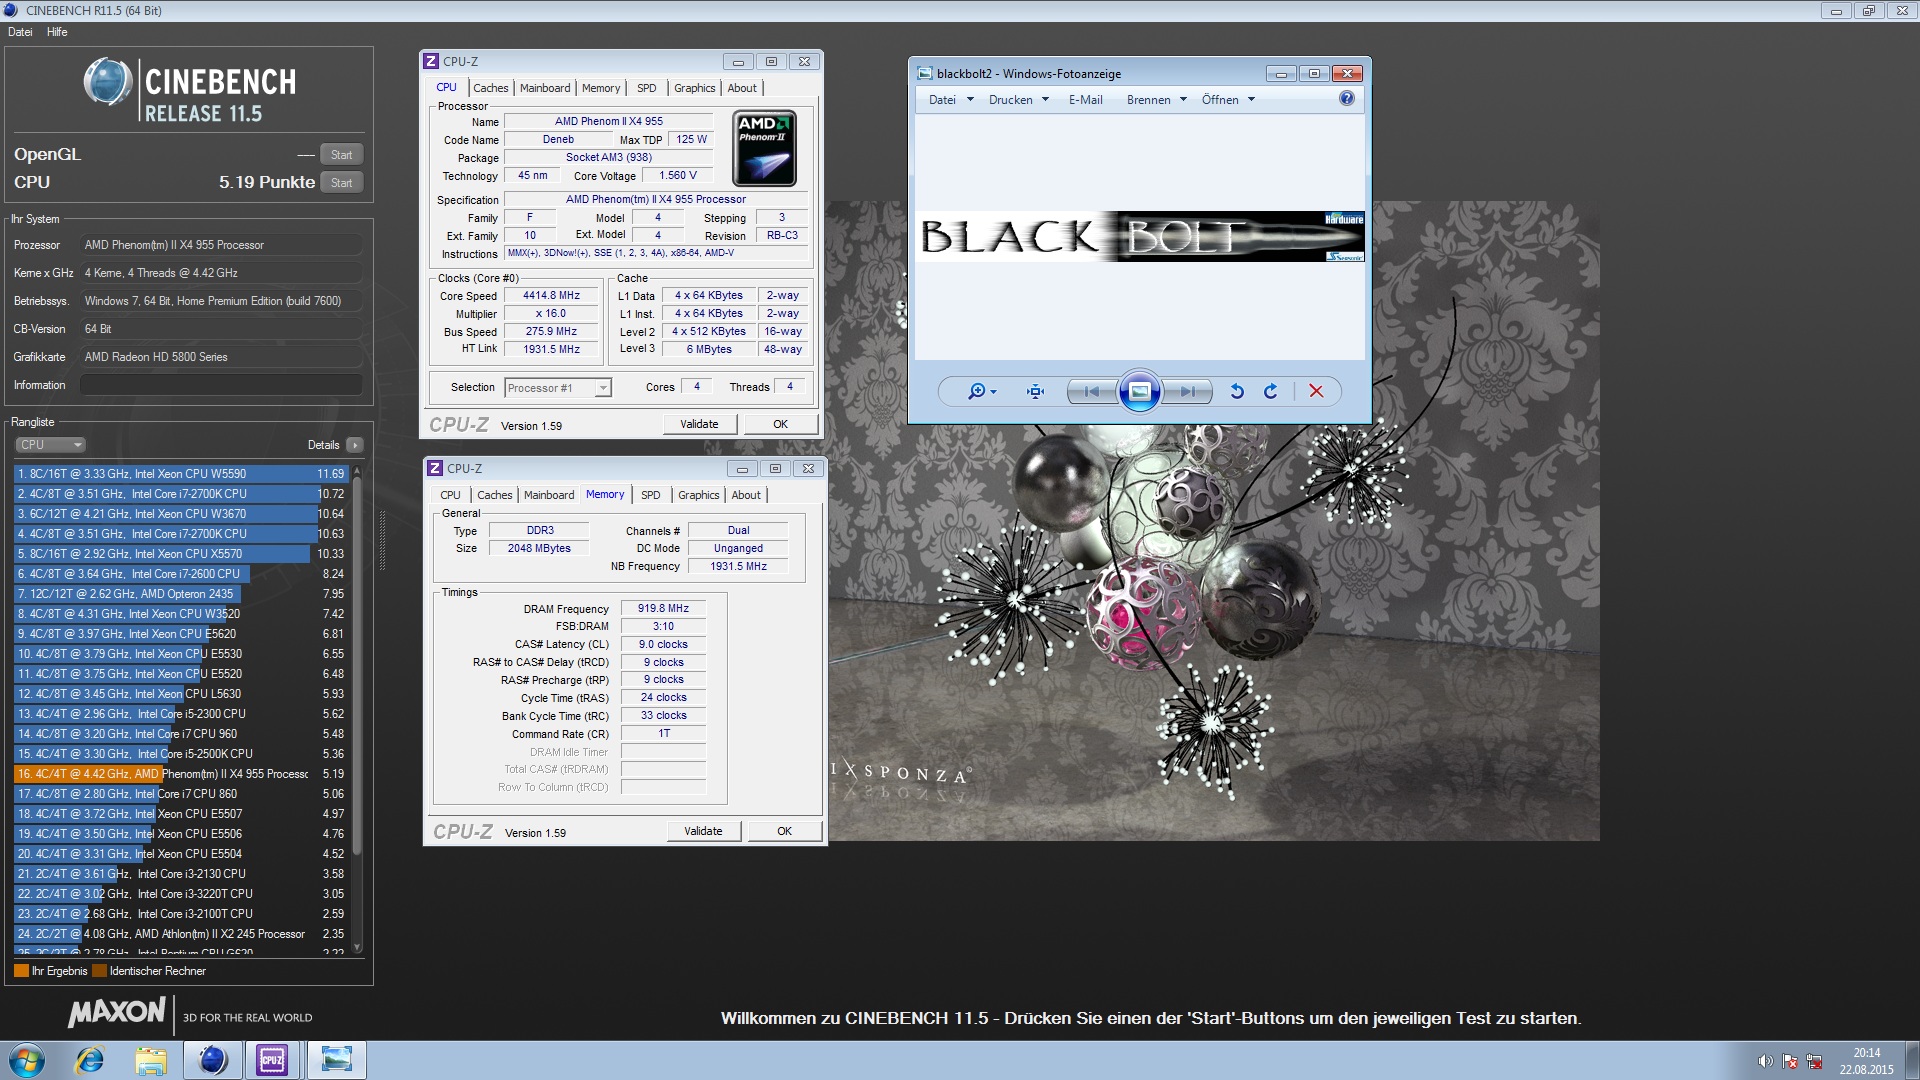Screen dimensions: 1920x1080
Task: Click OK in the upper CPU-Z window
Action: 780,424
